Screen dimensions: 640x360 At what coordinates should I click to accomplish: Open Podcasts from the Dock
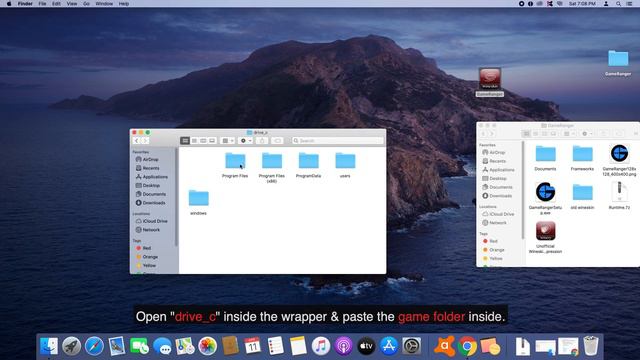pos(344,347)
